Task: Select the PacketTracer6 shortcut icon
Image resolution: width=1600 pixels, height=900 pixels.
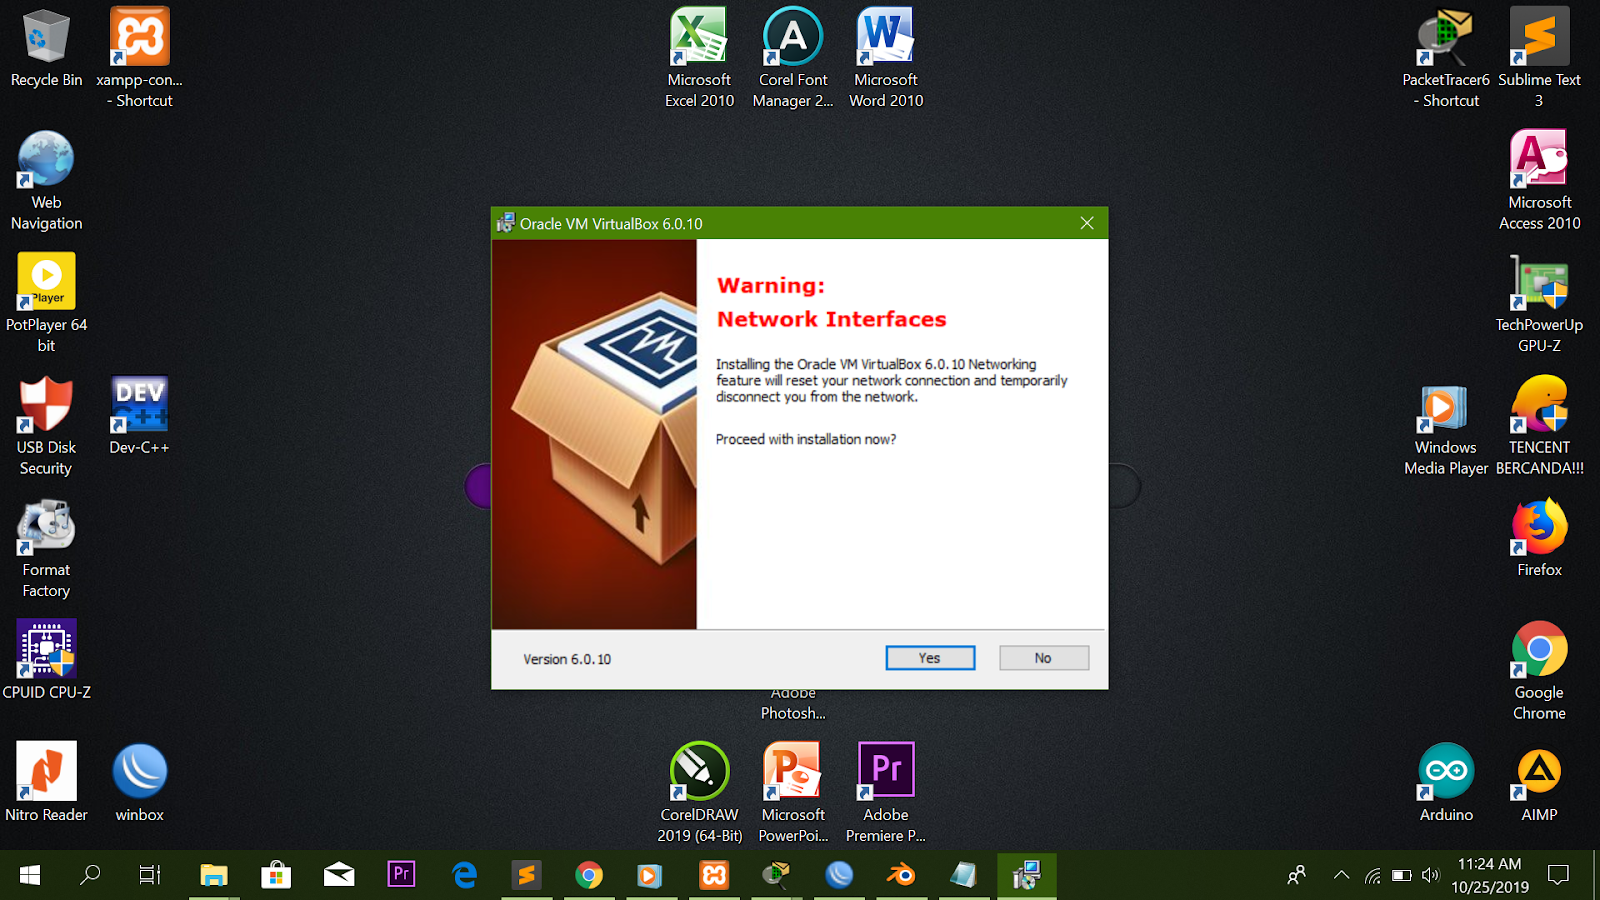Action: 1446,58
